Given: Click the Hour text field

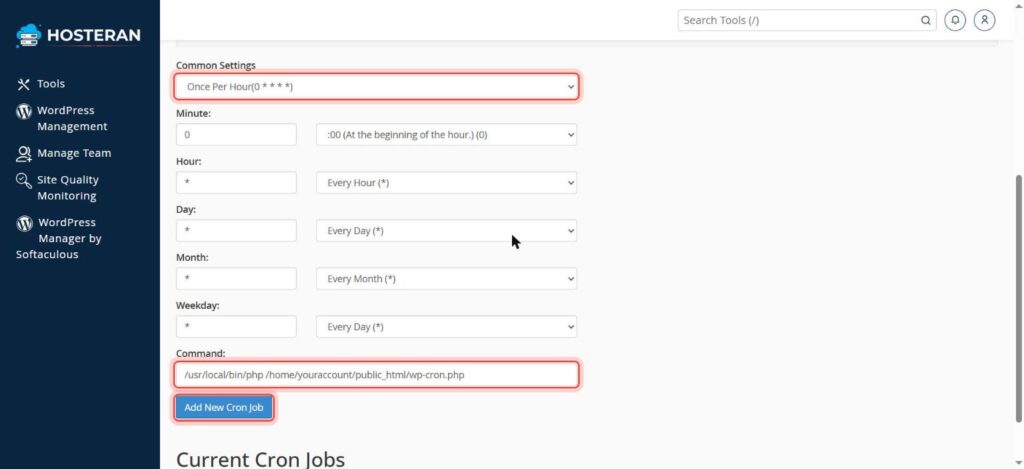Looking at the screenshot, I should 236,183.
